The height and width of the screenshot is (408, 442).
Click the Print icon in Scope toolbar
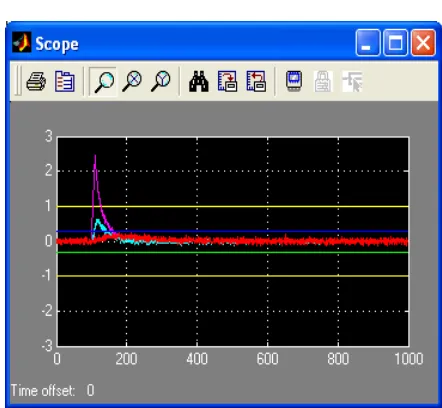click(x=36, y=81)
